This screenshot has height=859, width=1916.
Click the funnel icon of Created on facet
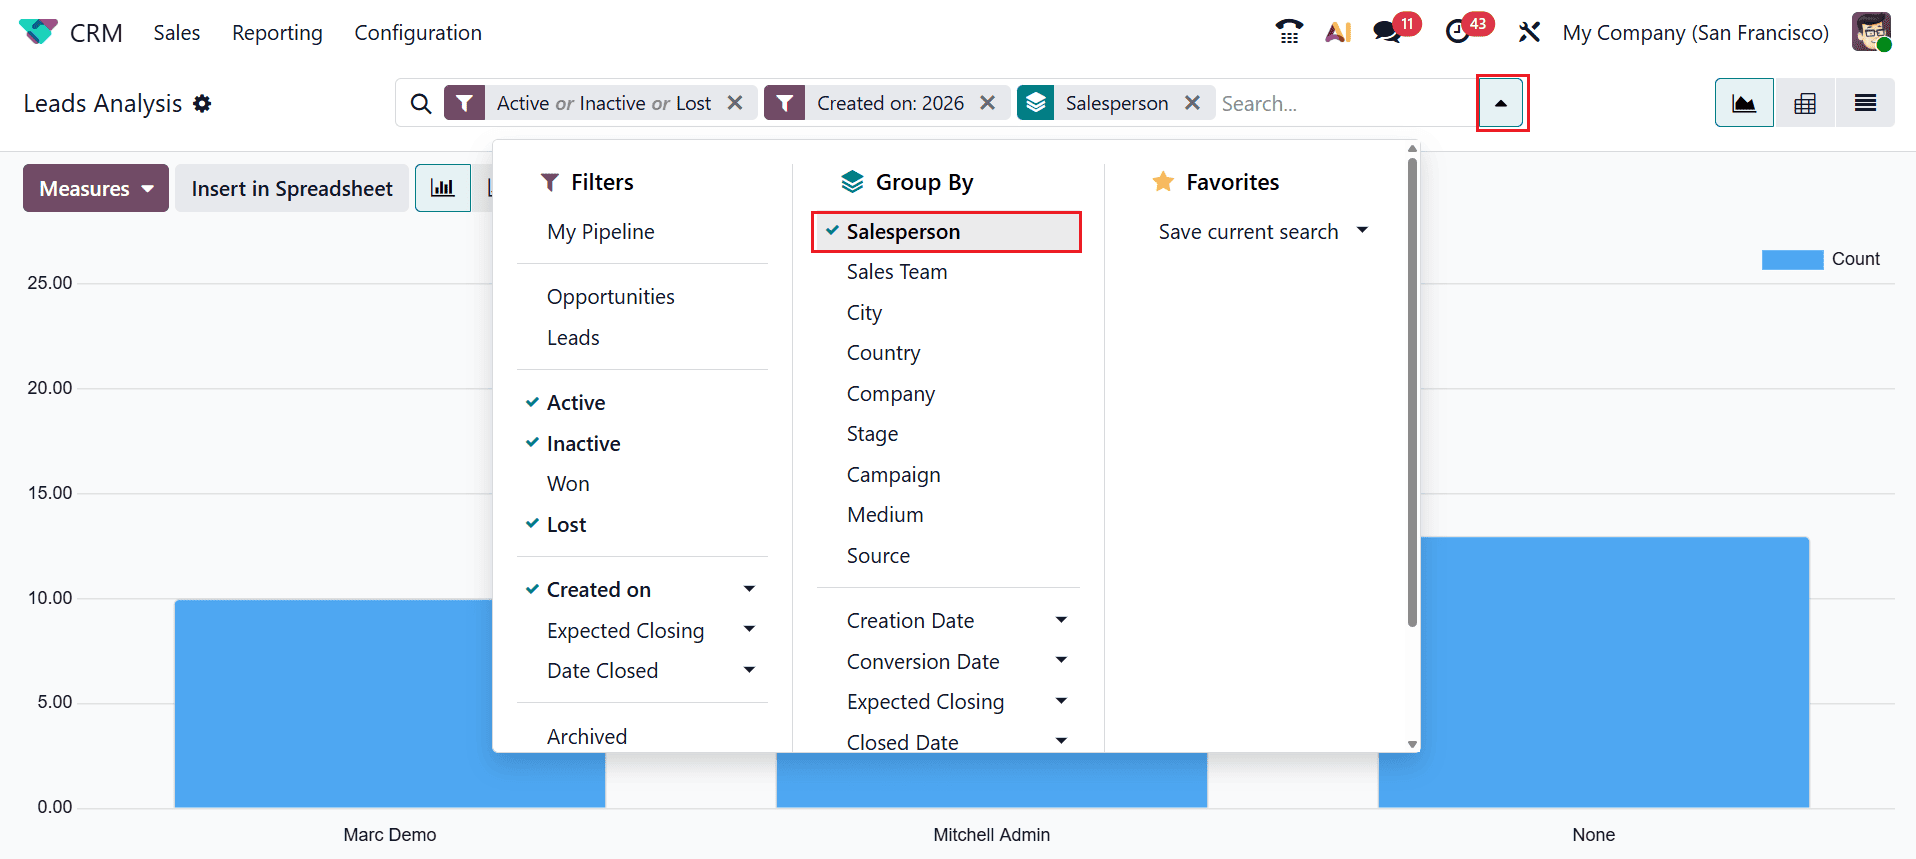pyautogui.click(x=785, y=103)
